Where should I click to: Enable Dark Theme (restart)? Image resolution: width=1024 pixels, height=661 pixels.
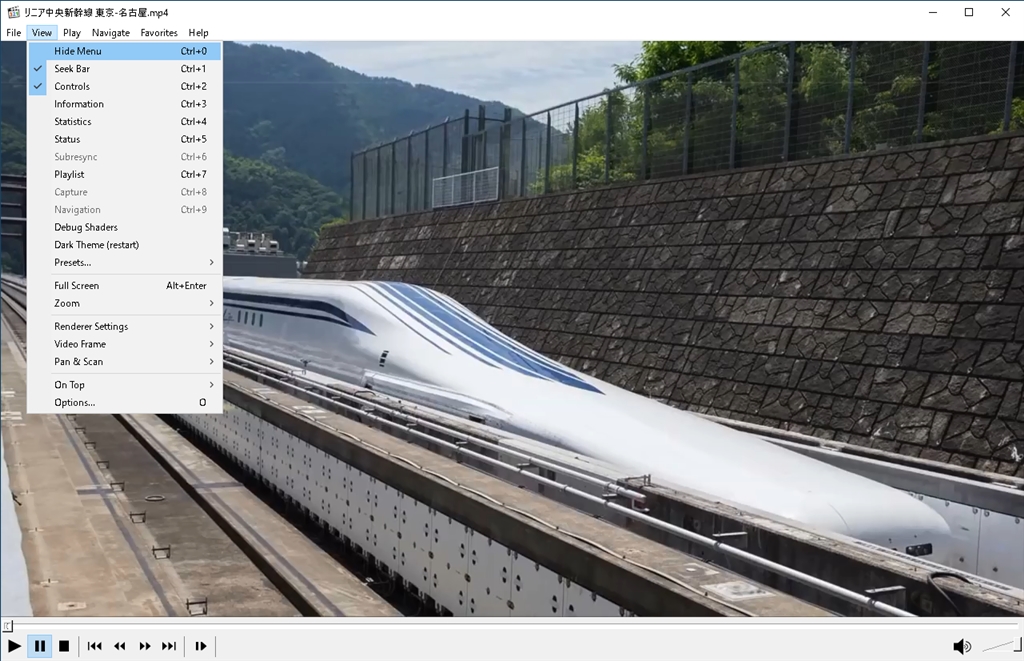125,245
